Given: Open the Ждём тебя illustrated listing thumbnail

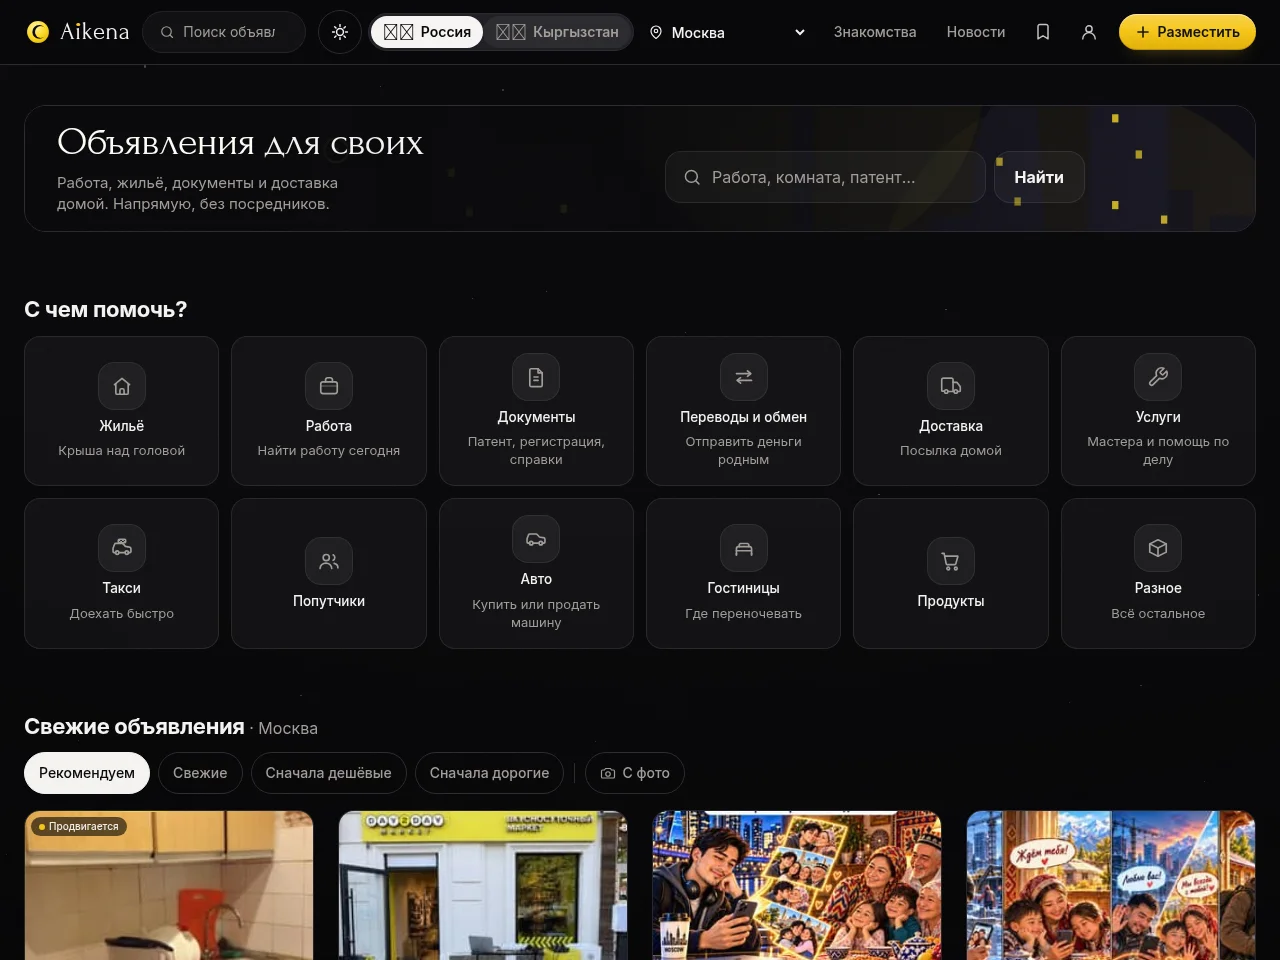Looking at the screenshot, I should pos(1111,886).
